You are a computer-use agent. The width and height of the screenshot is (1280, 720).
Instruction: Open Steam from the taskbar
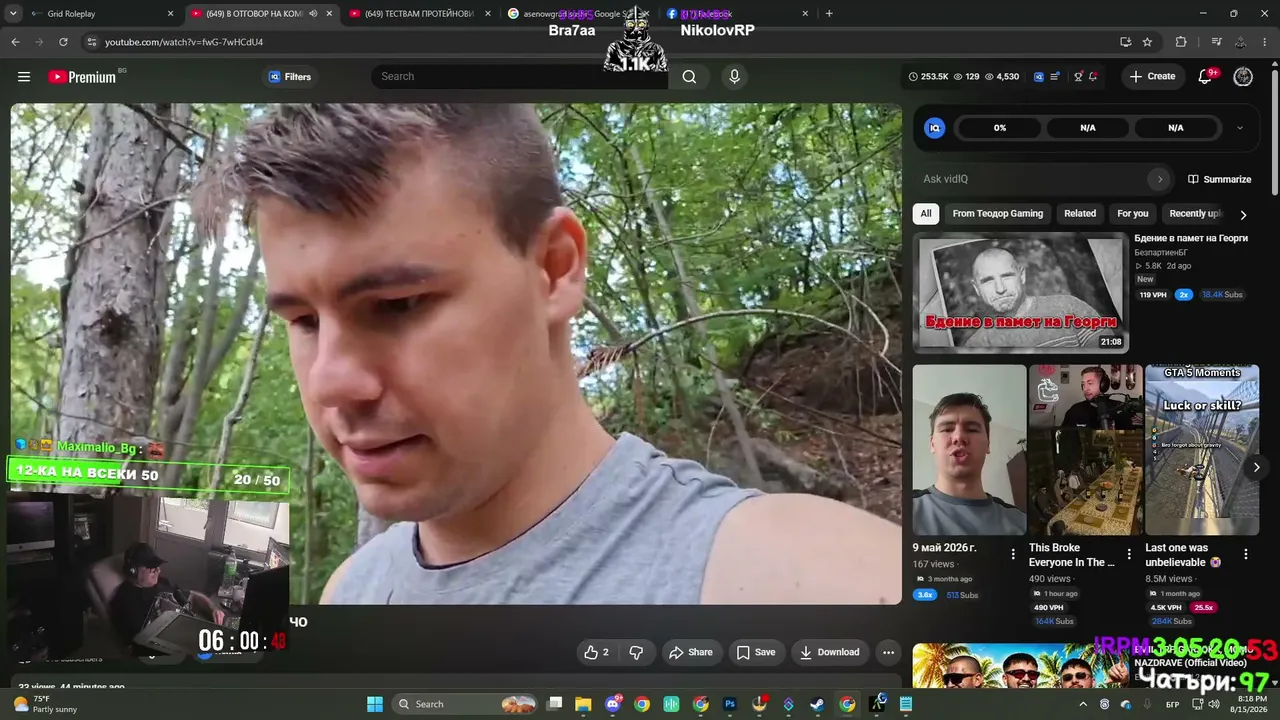[x=817, y=704]
